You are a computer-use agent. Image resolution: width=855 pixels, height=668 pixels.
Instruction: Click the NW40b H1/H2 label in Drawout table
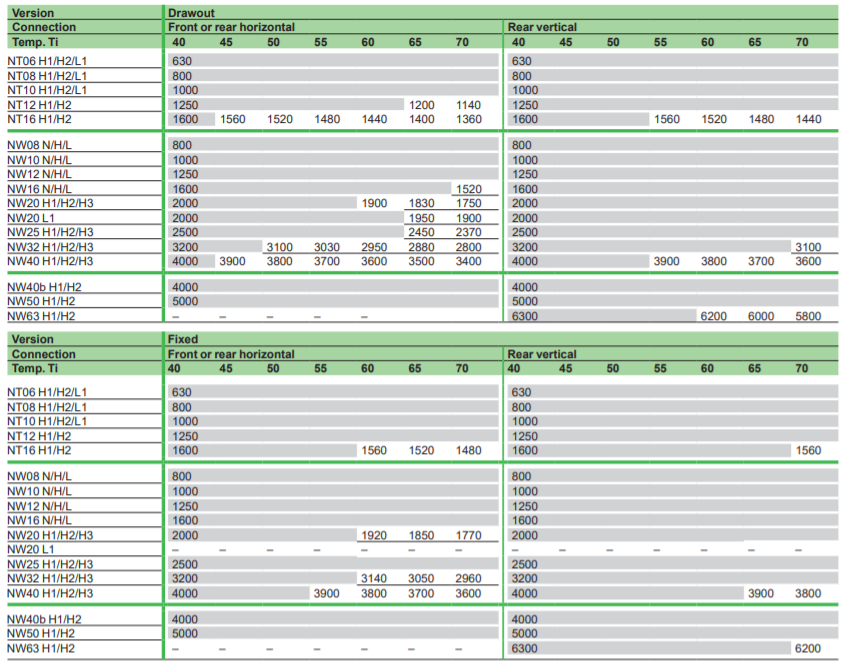tap(44, 287)
